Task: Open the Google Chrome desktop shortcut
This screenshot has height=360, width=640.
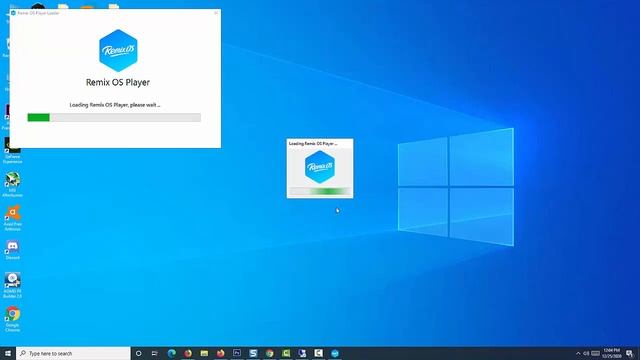Action: 12,319
